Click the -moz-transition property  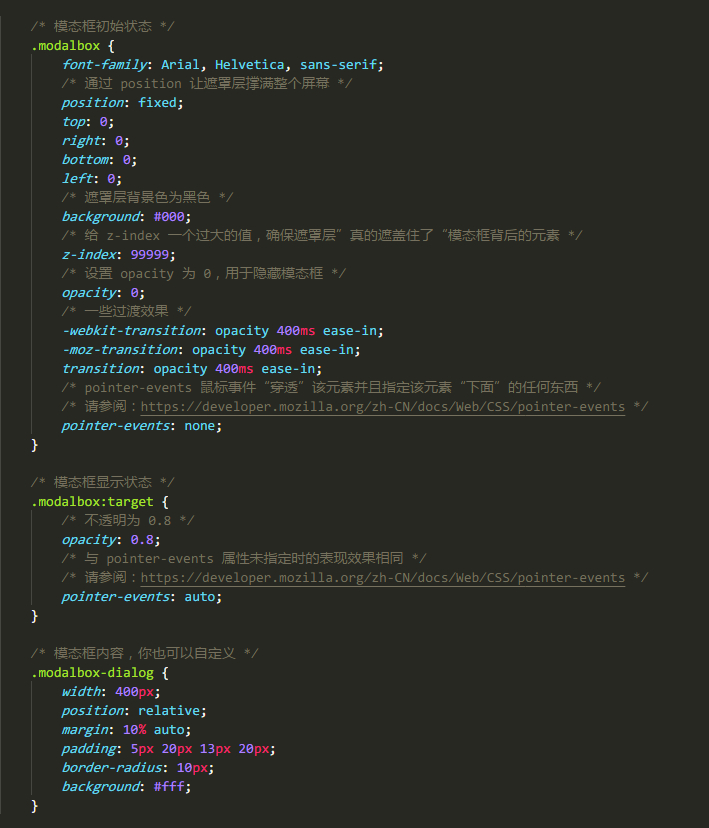pos(120,350)
